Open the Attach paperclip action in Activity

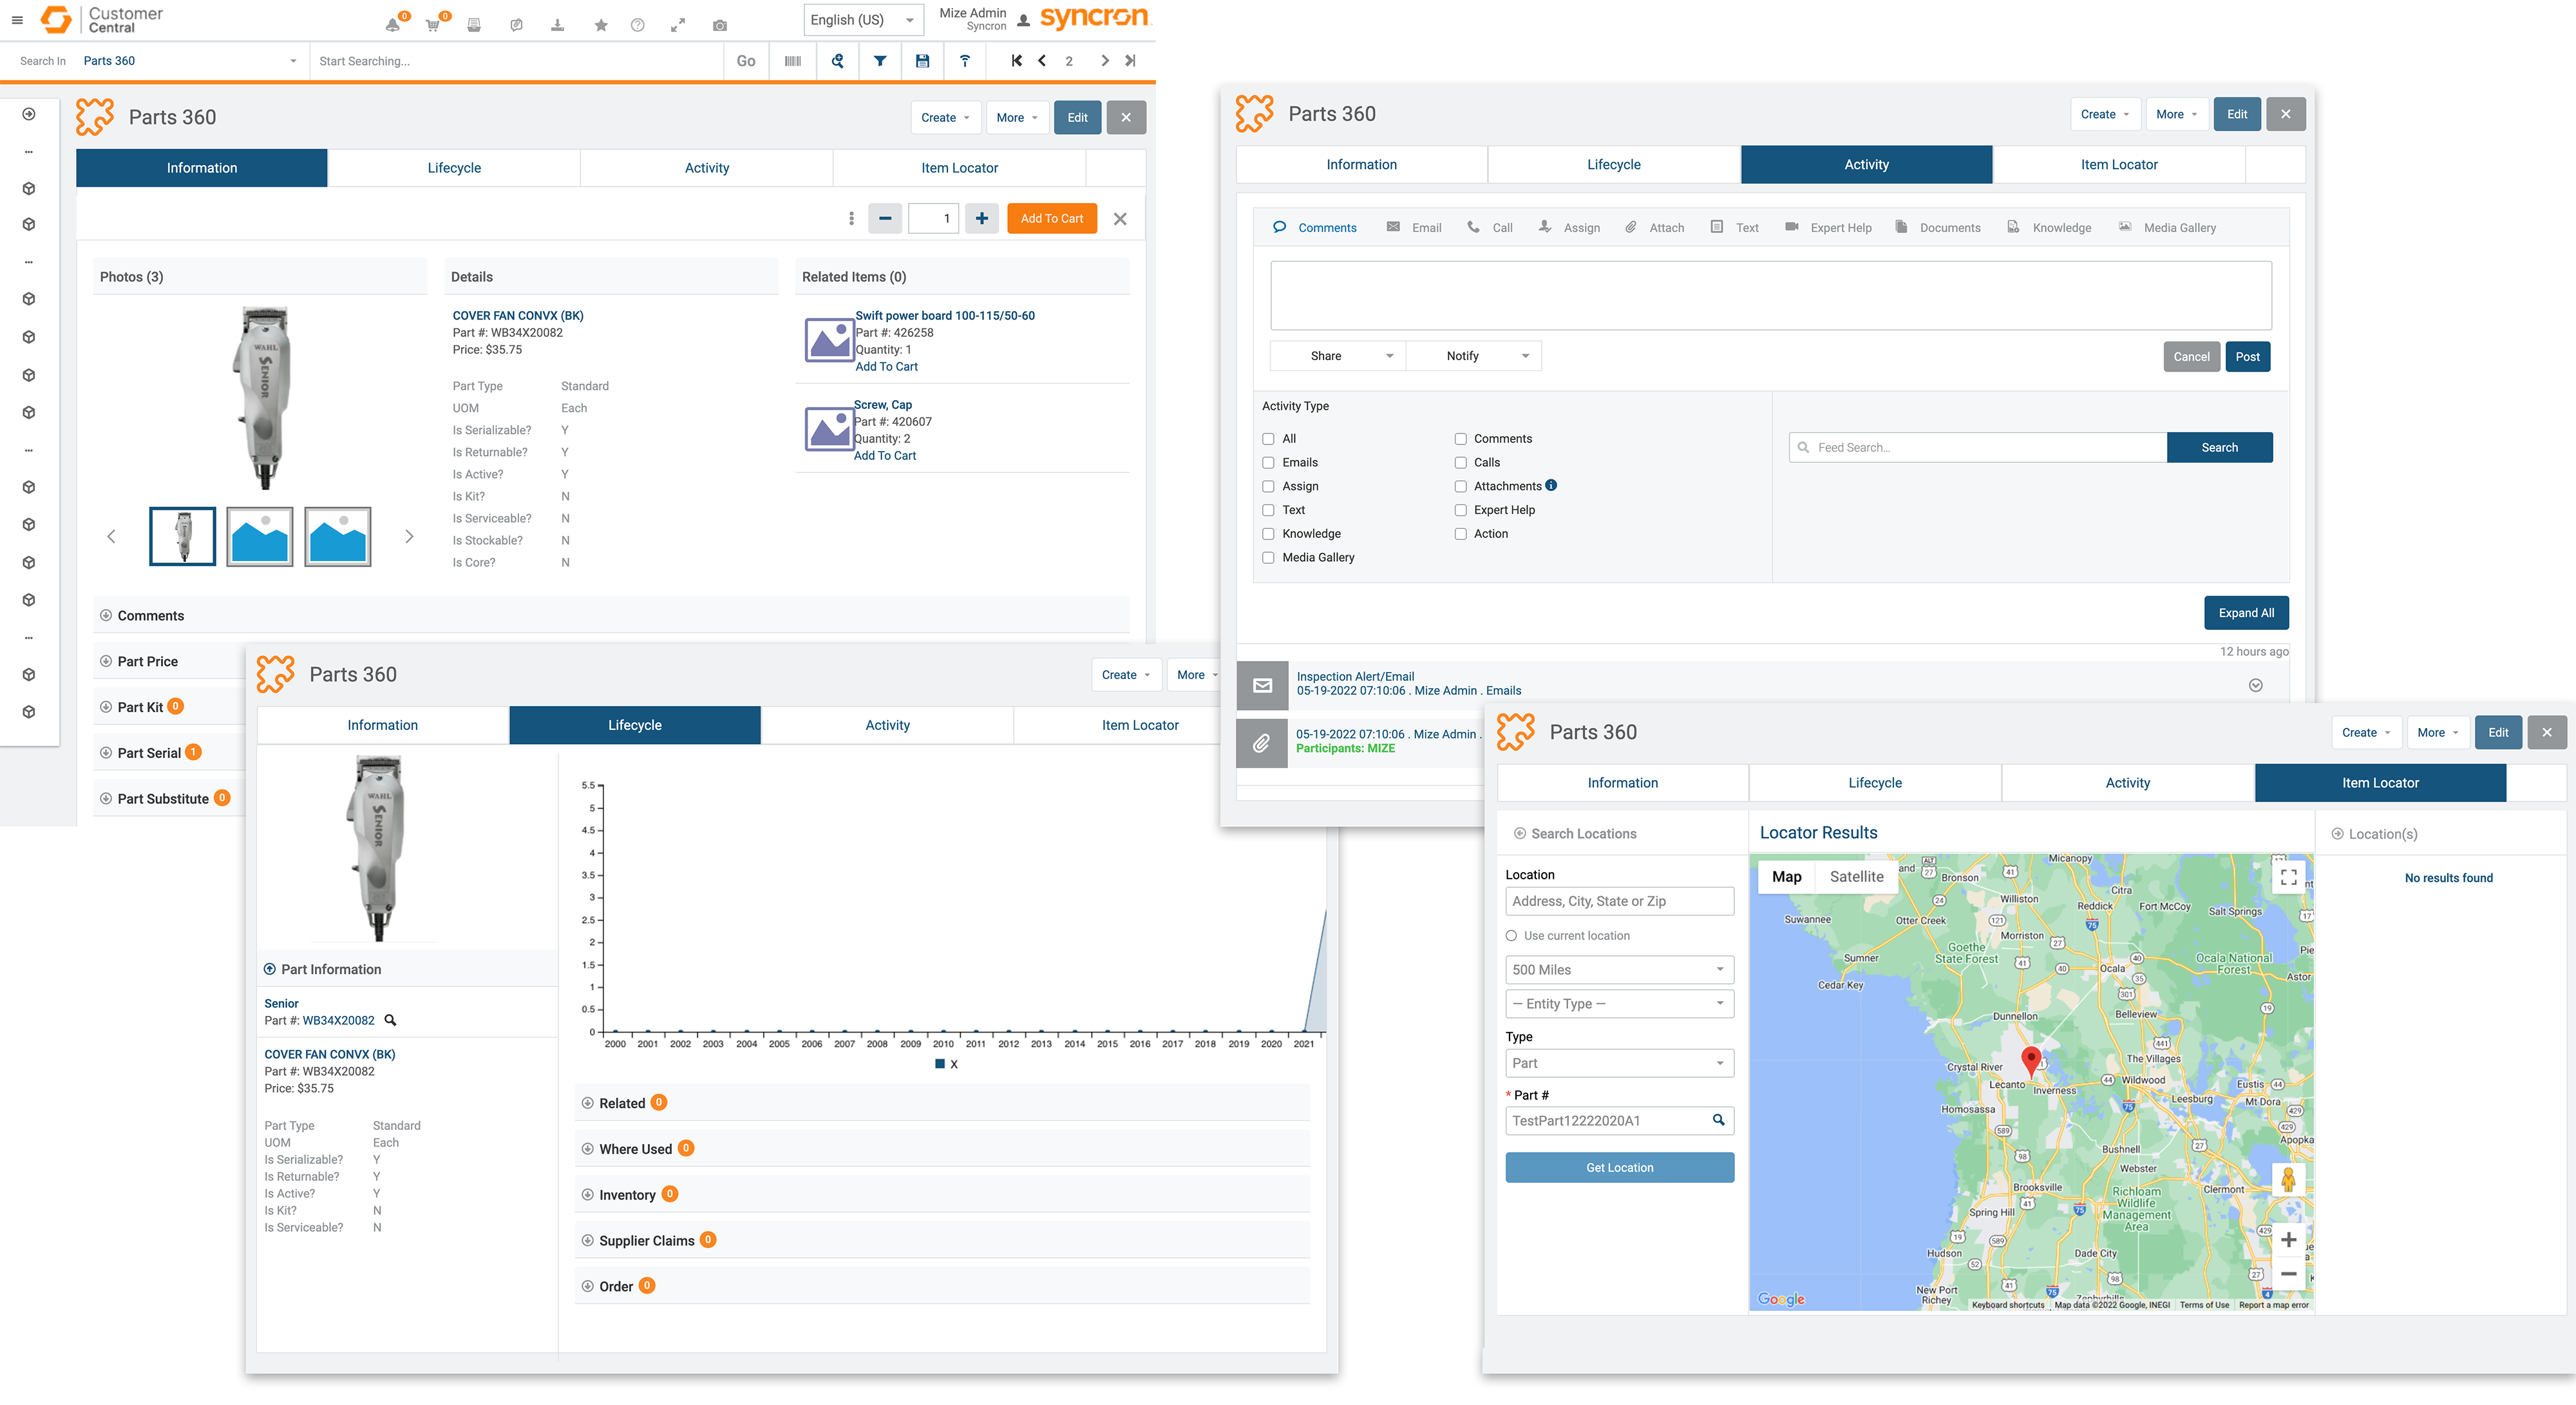(x=1654, y=228)
